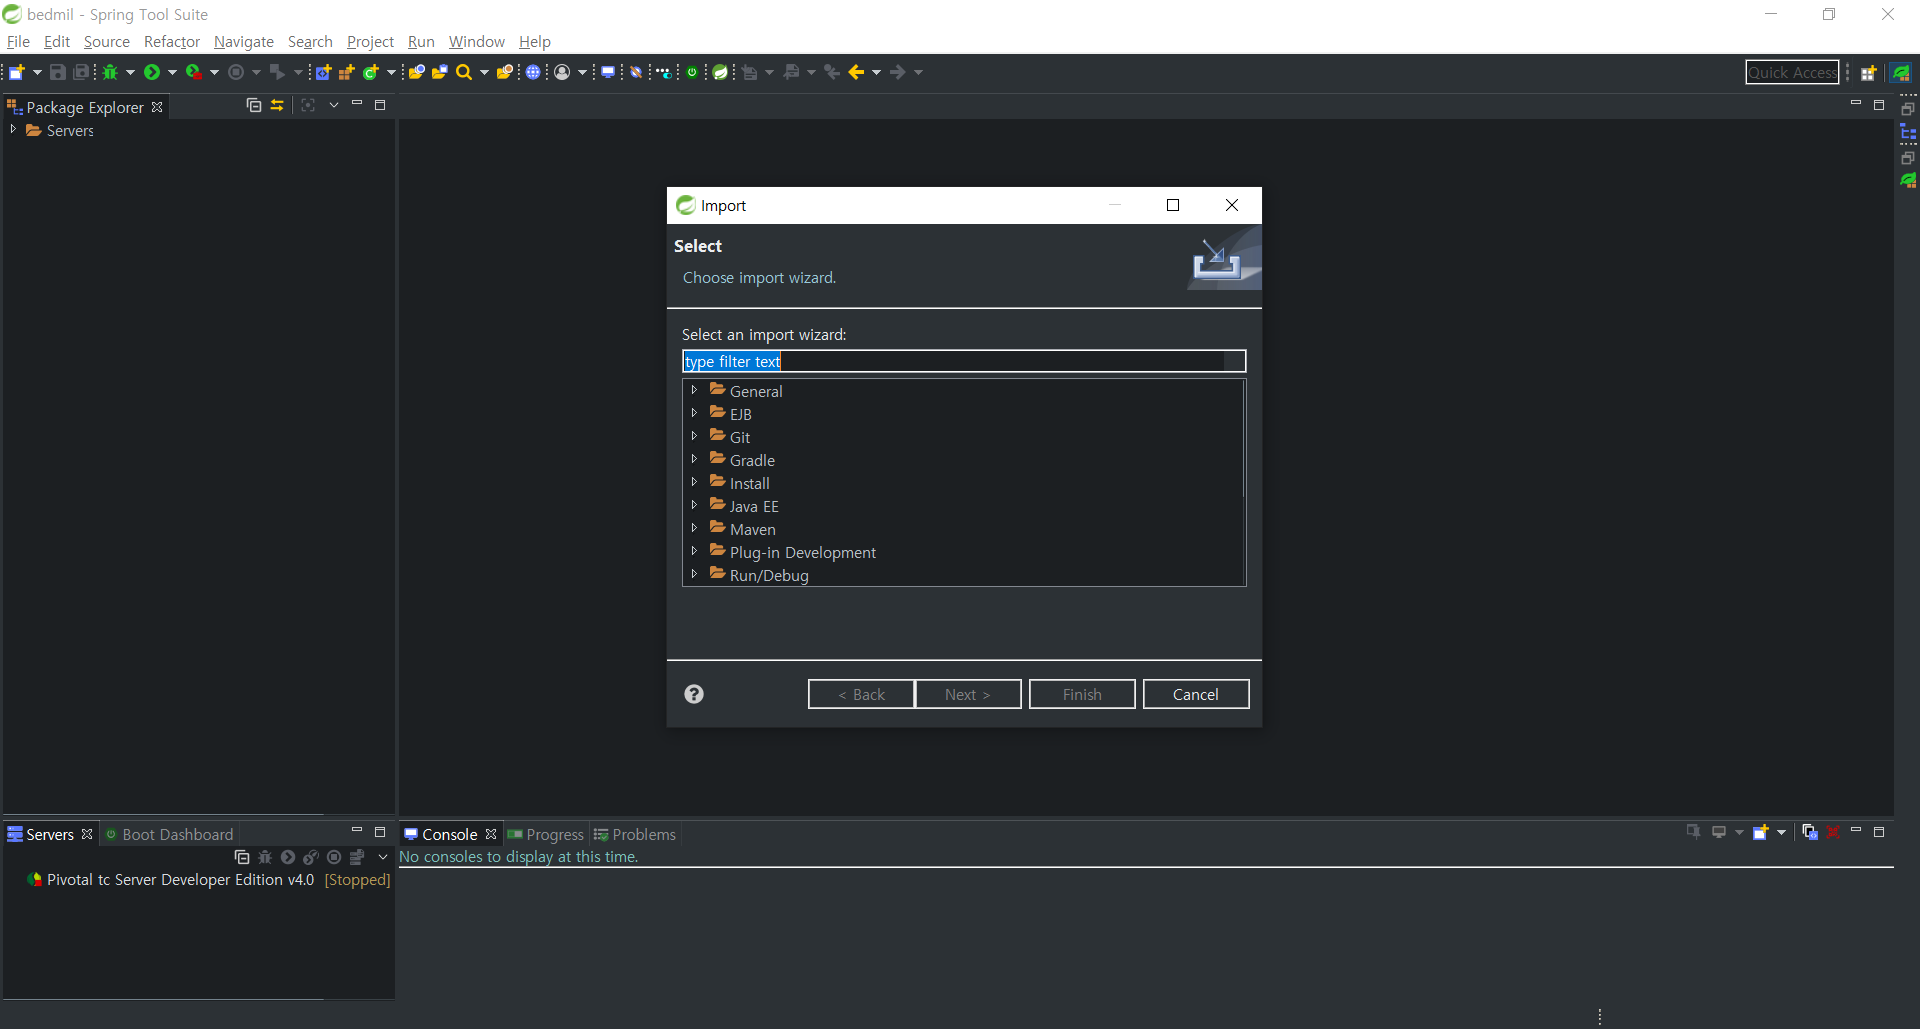Open the web browser globe icon
The image size is (1920, 1029).
[533, 72]
